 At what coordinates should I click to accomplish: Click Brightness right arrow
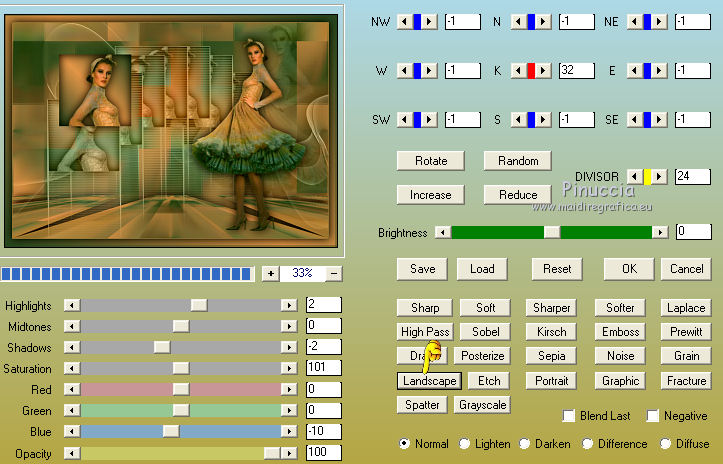click(x=660, y=232)
